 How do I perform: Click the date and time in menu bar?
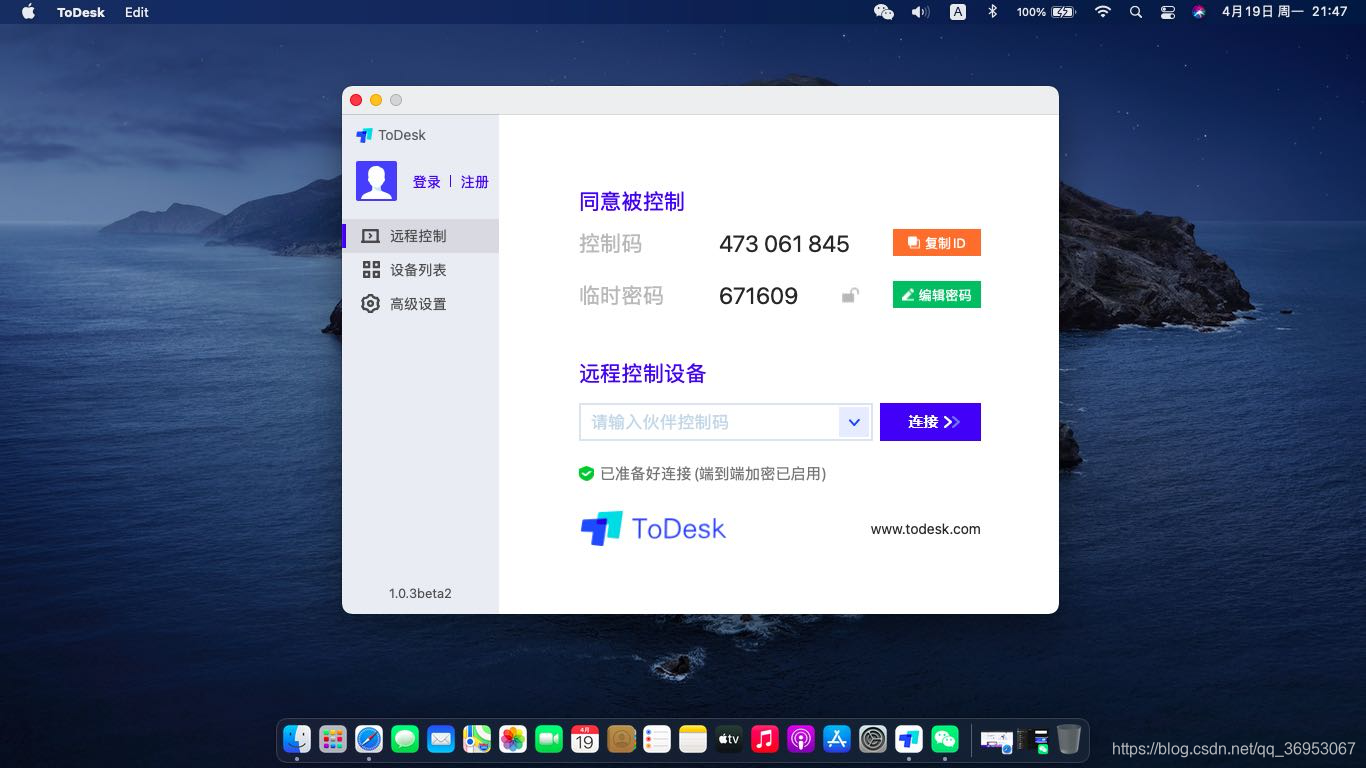pyautogui.click(x=1284, y=12)
